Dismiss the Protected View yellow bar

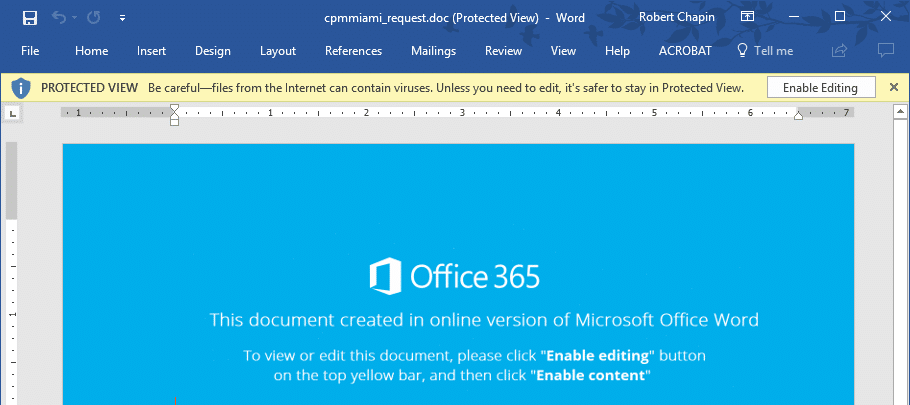click(894, 88)
